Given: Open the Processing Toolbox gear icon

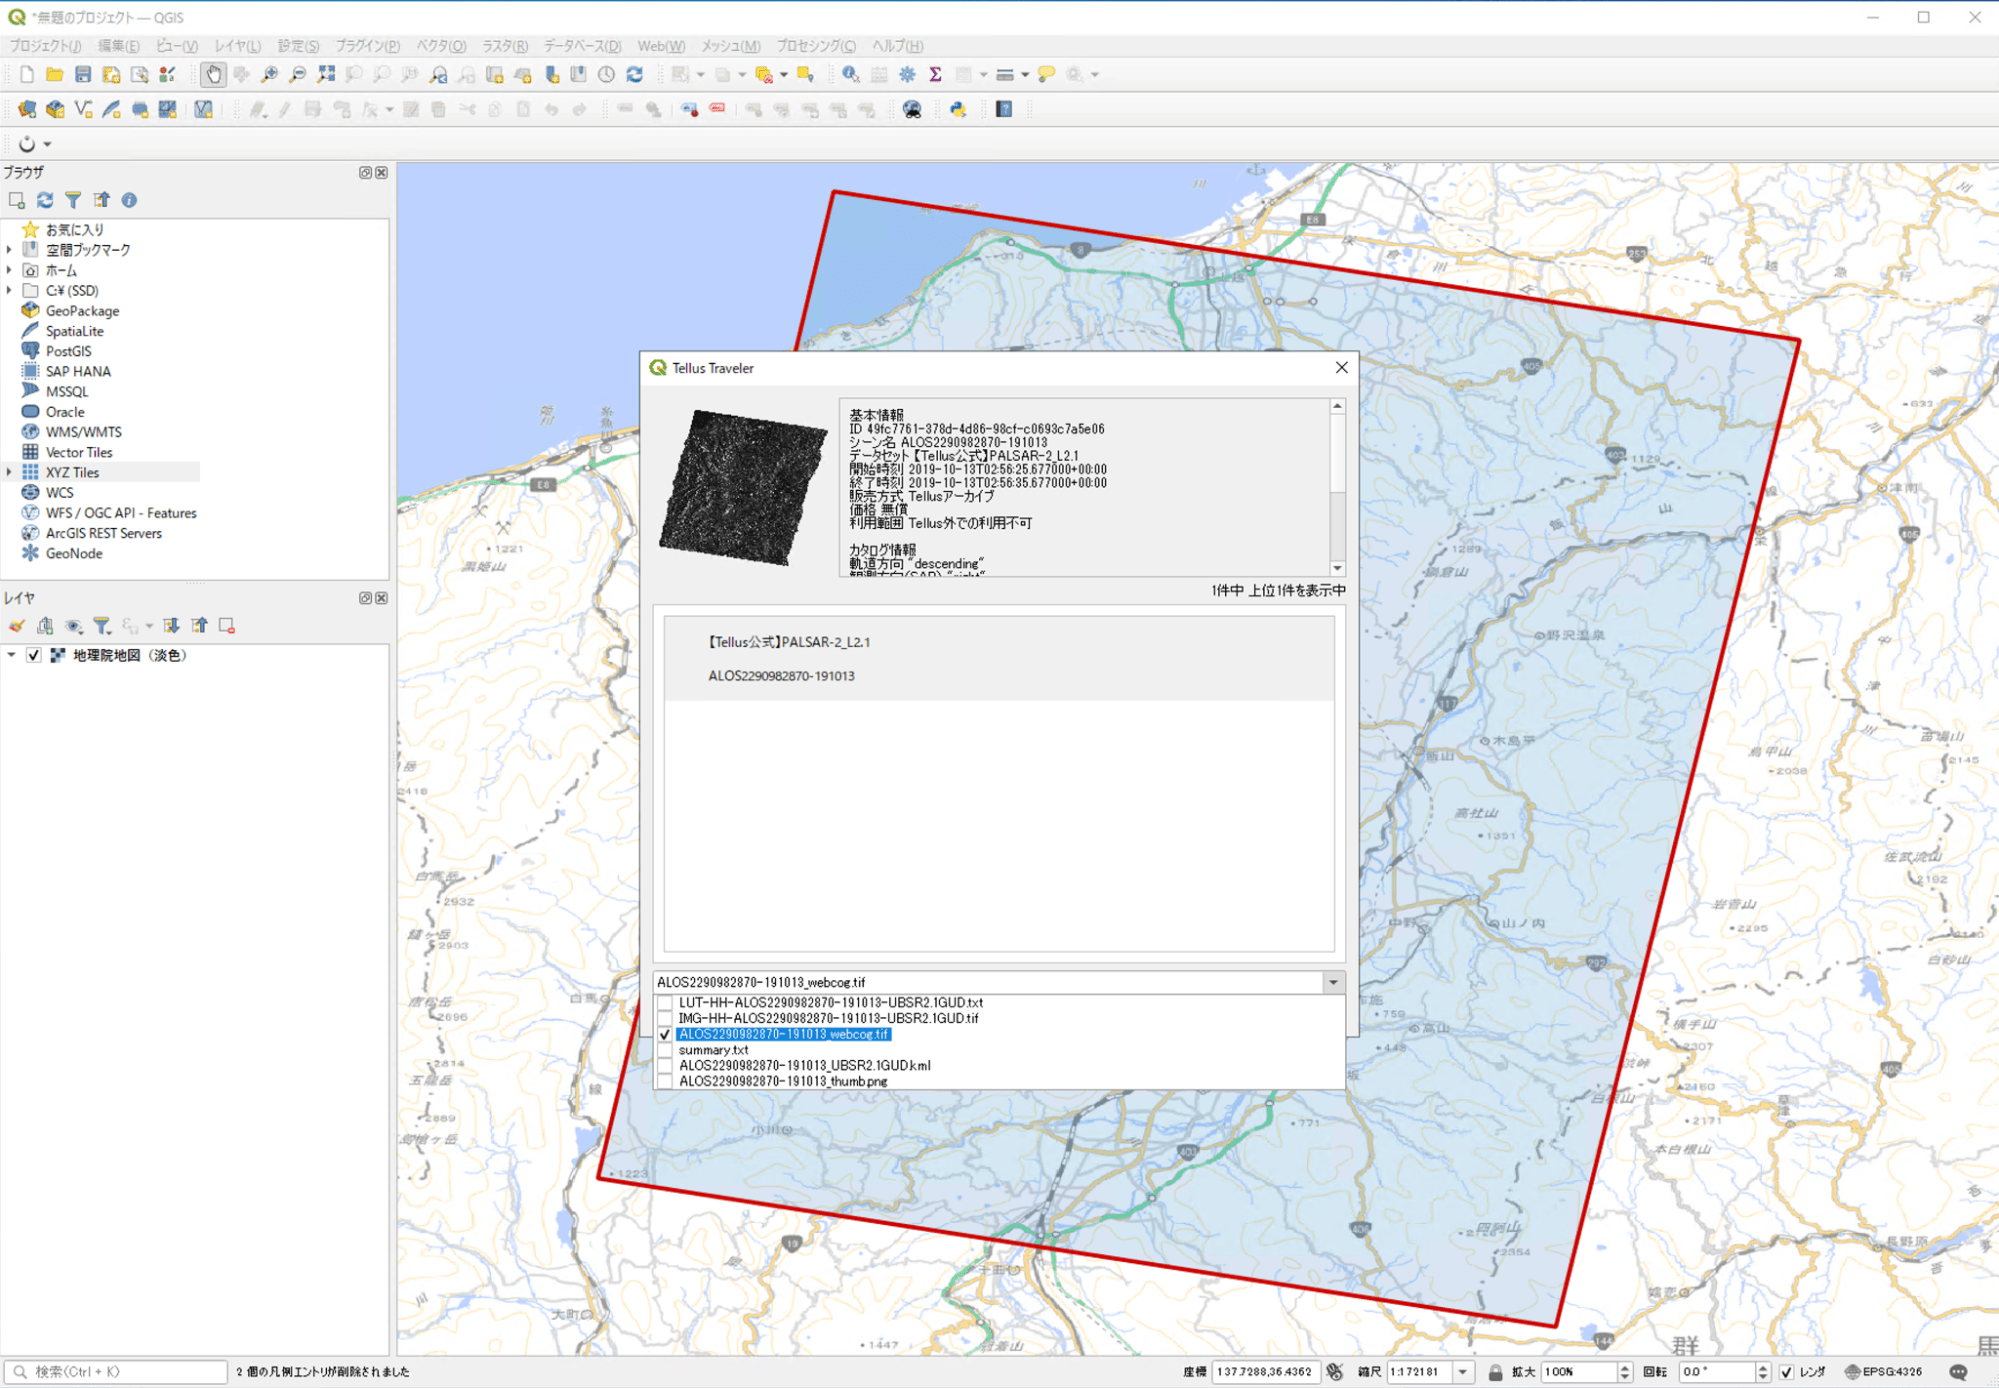Looking at the screenshot, I should coord(907,75).
